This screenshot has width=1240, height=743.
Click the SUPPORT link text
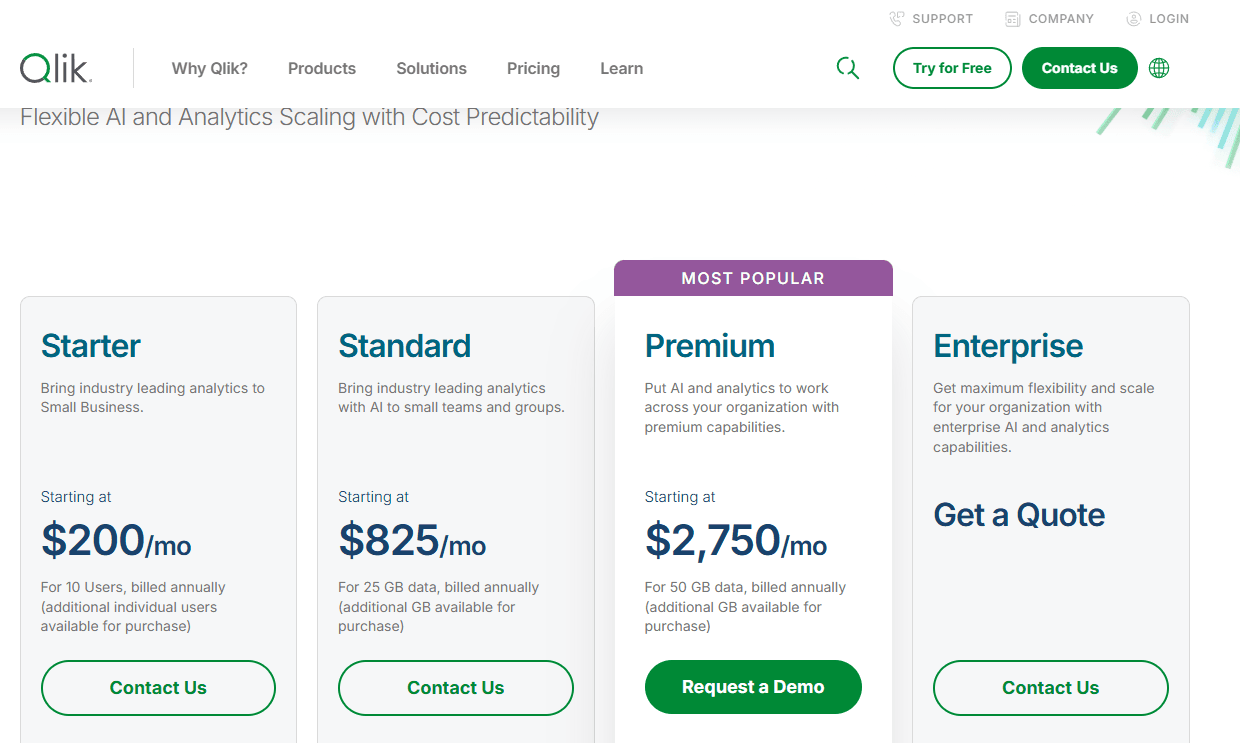[942, 19]
